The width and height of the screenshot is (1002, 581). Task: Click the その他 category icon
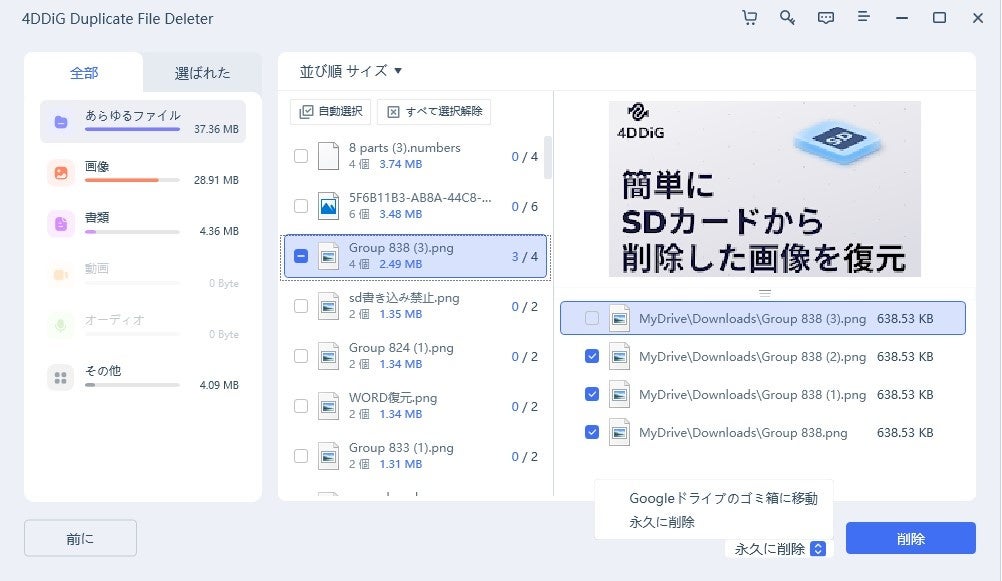(61, 378)
